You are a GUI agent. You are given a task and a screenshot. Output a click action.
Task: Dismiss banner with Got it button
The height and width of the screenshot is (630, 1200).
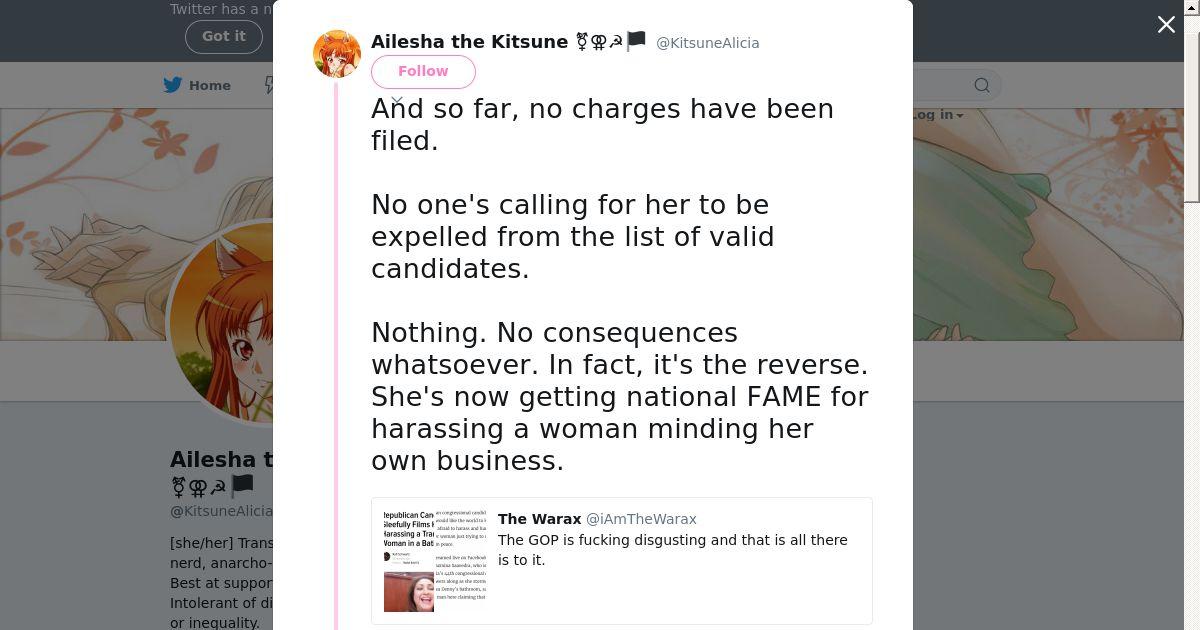223,36
